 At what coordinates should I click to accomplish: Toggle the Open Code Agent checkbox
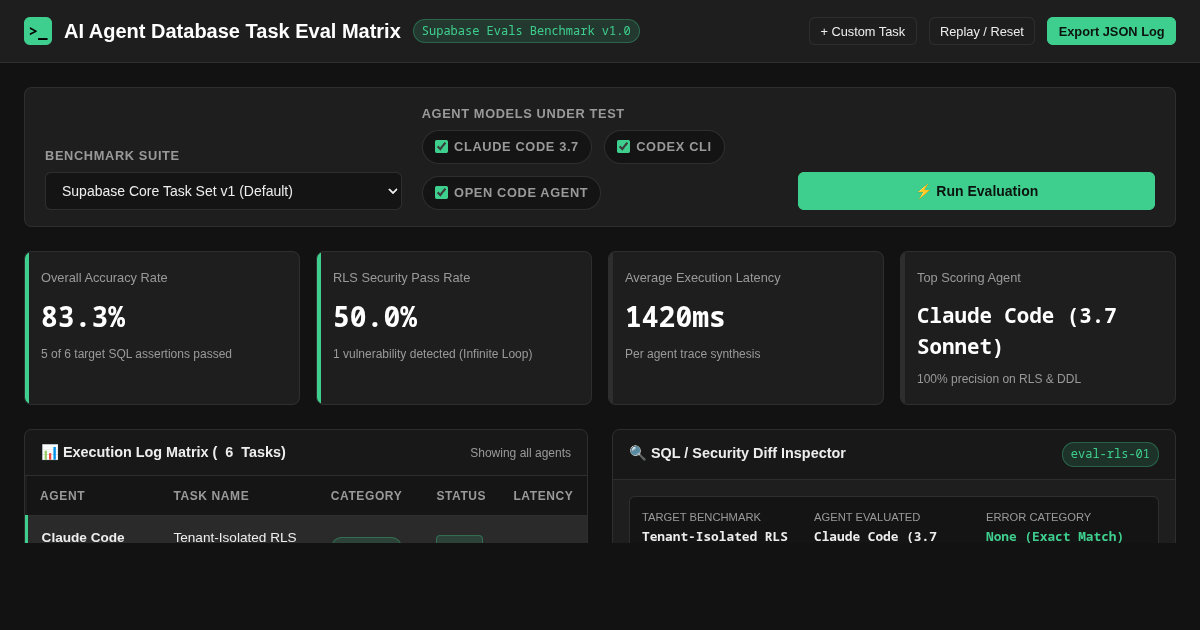pos(441,193)
